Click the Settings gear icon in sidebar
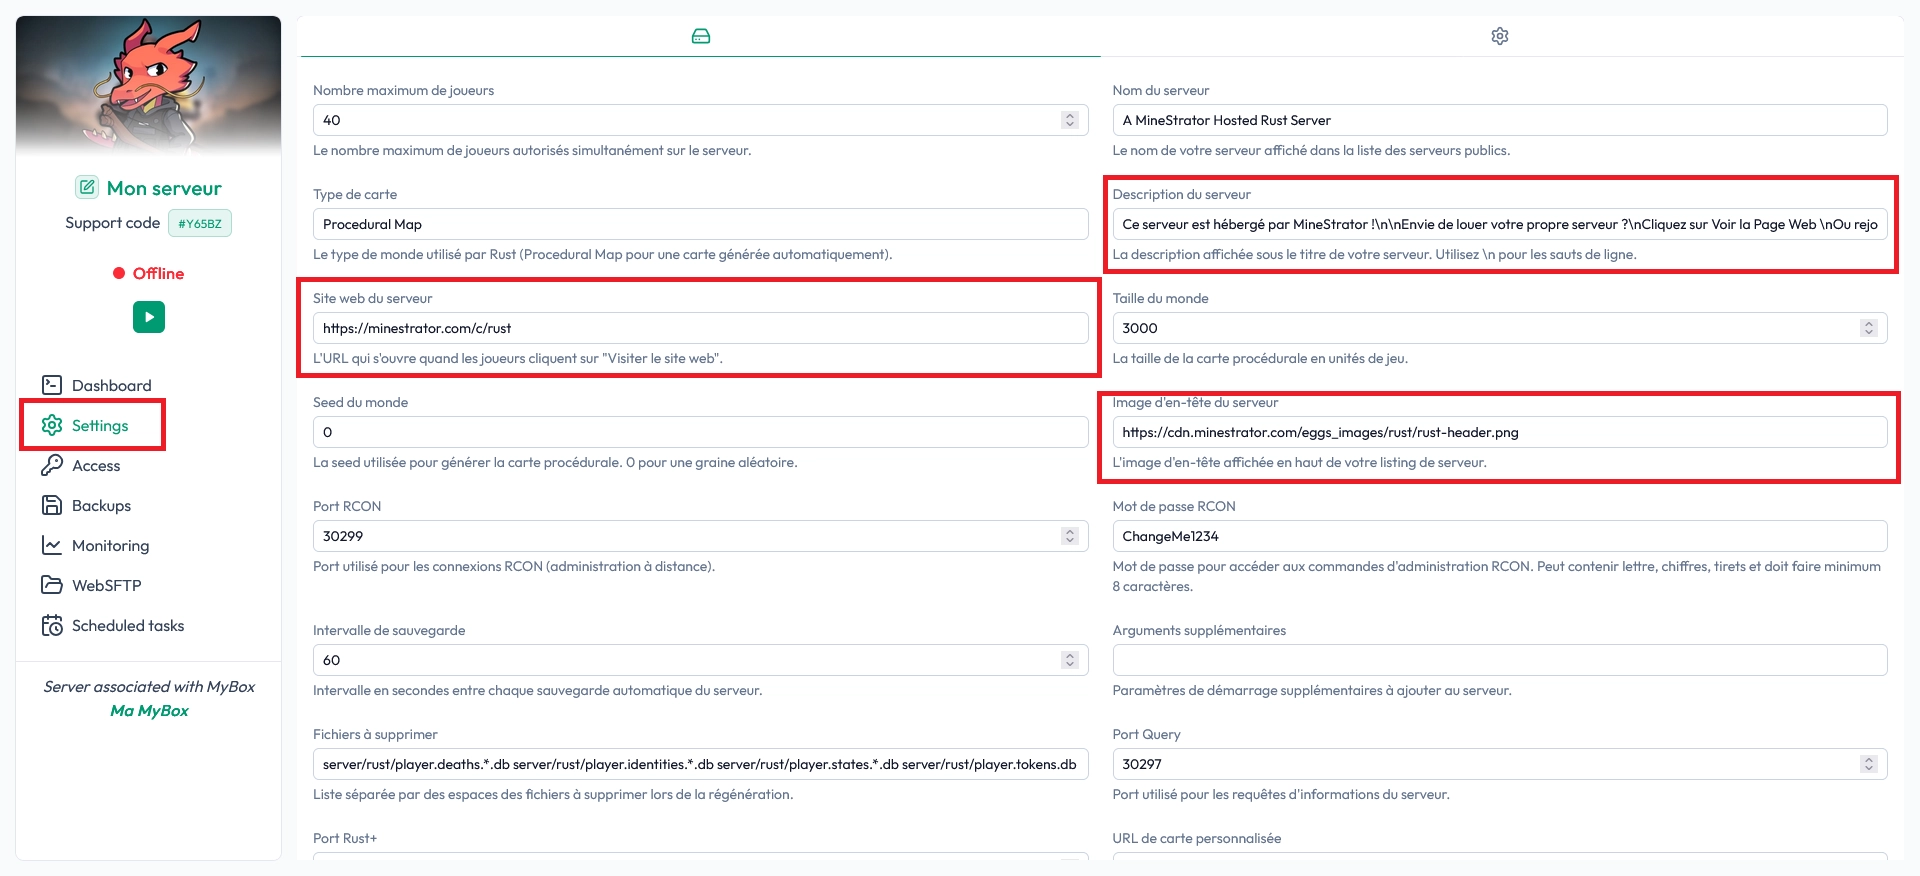This screenshot has height=876, width=1920. click(x=52, y=425)
